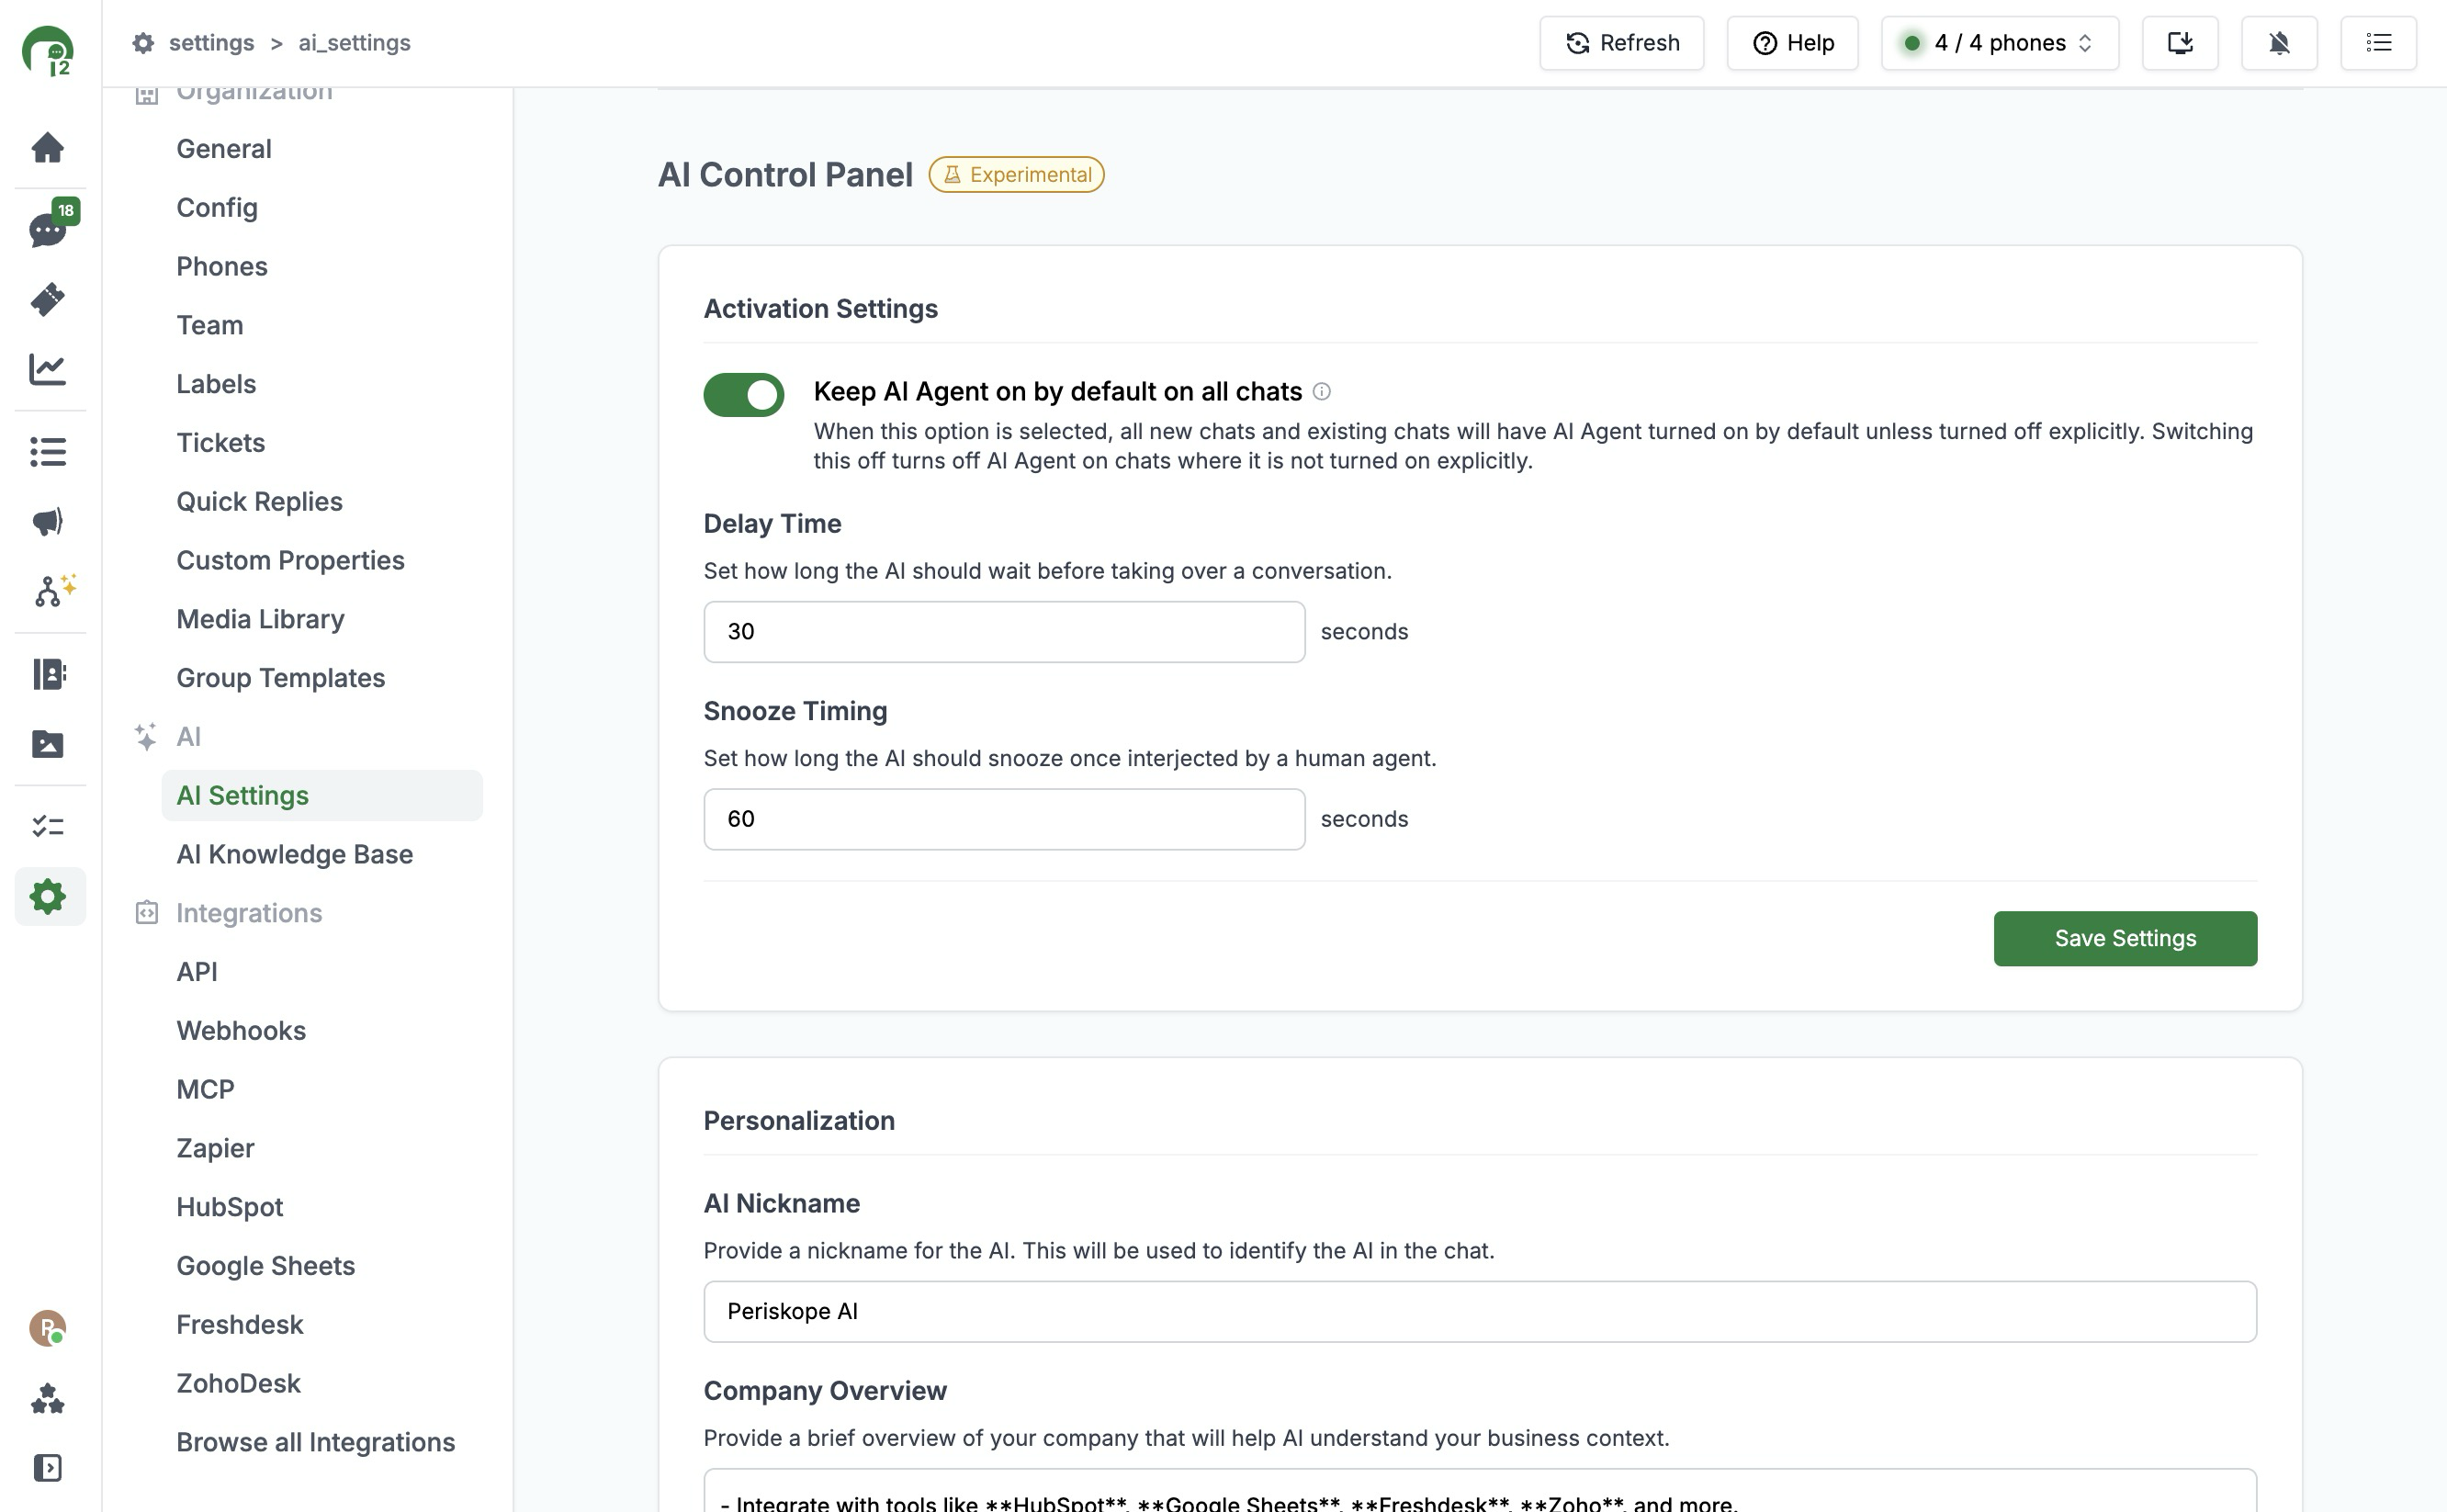This screenshot has width=2447, height=1512.
Task: Open API integration page
Action: tap(197, 972)
